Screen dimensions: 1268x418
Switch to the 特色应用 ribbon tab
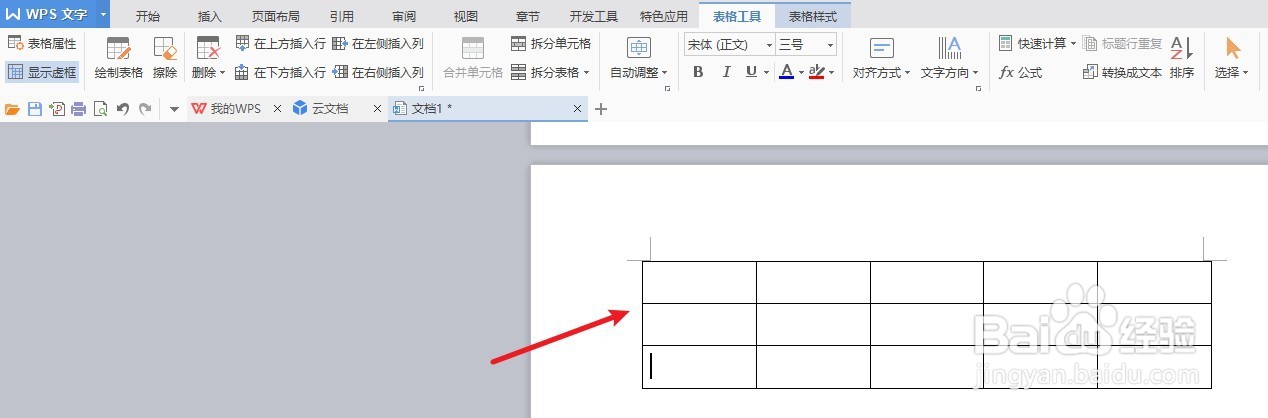(664, 16)
